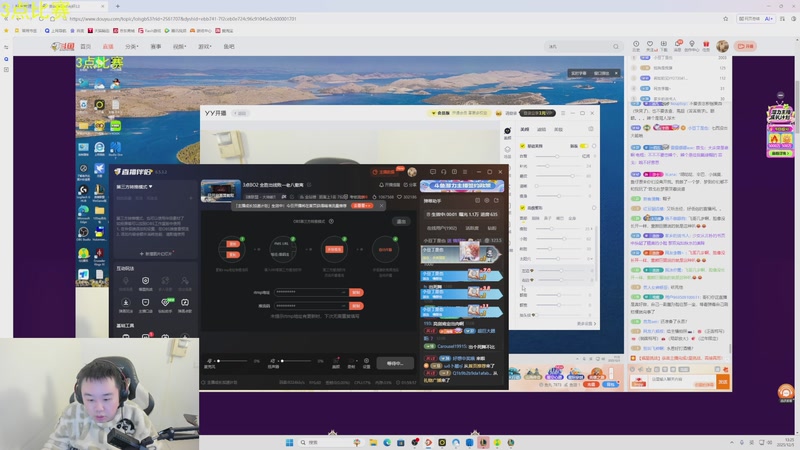Screen dimensions: 800x450
Task: Open the 分类 dropdown in Douyu navigation
Action: 132,46
